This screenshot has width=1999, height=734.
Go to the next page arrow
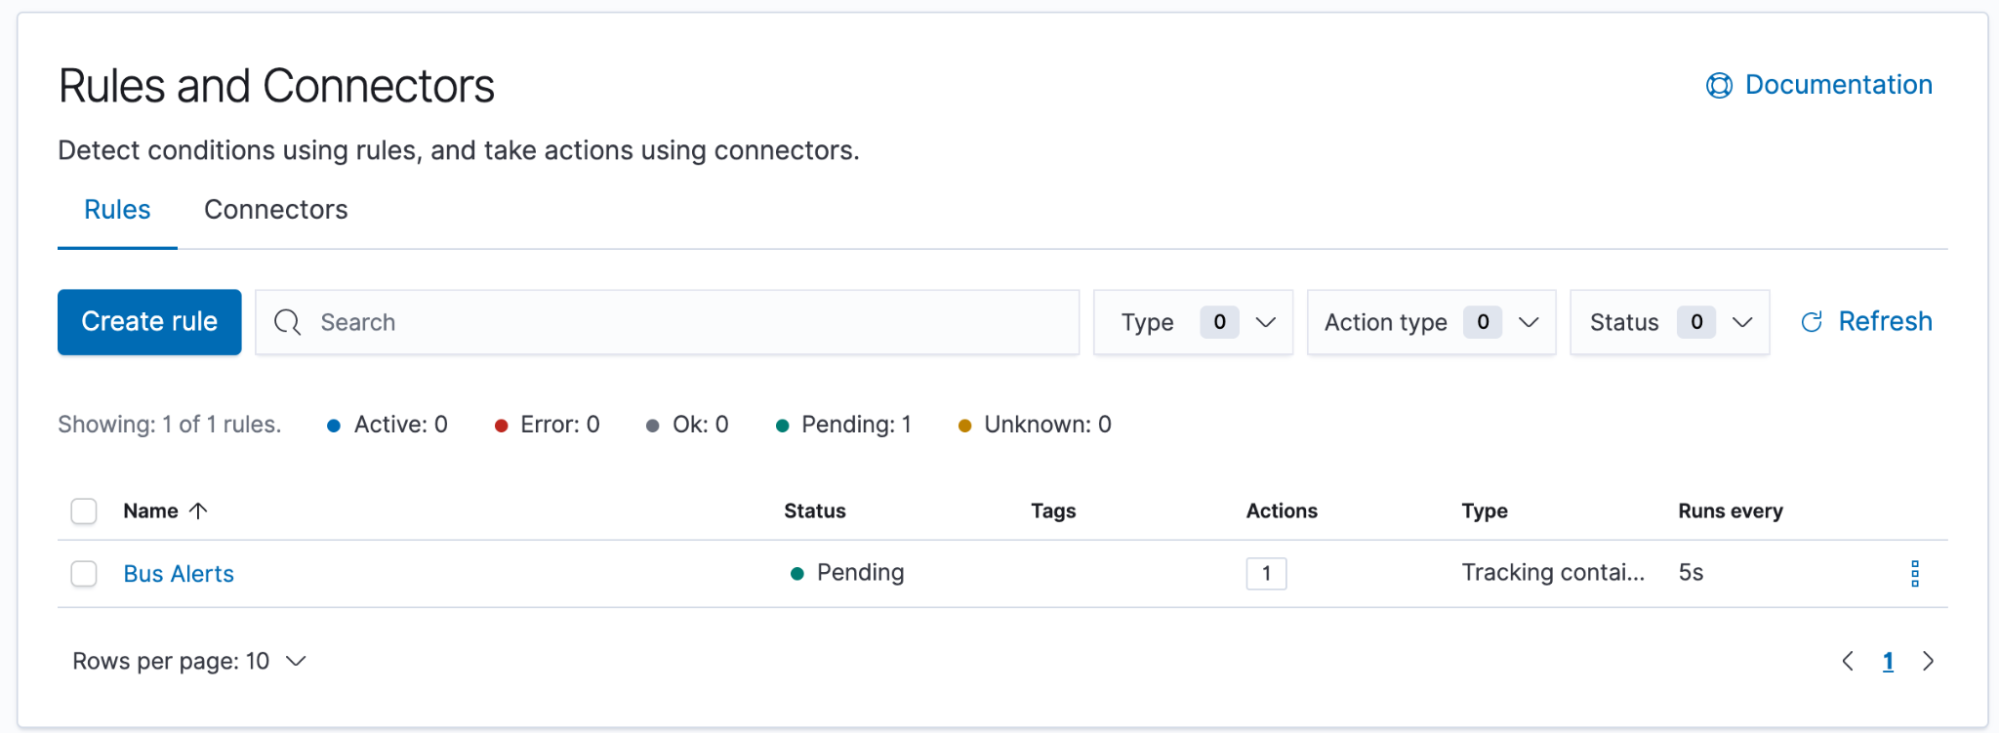[1928, 662]
